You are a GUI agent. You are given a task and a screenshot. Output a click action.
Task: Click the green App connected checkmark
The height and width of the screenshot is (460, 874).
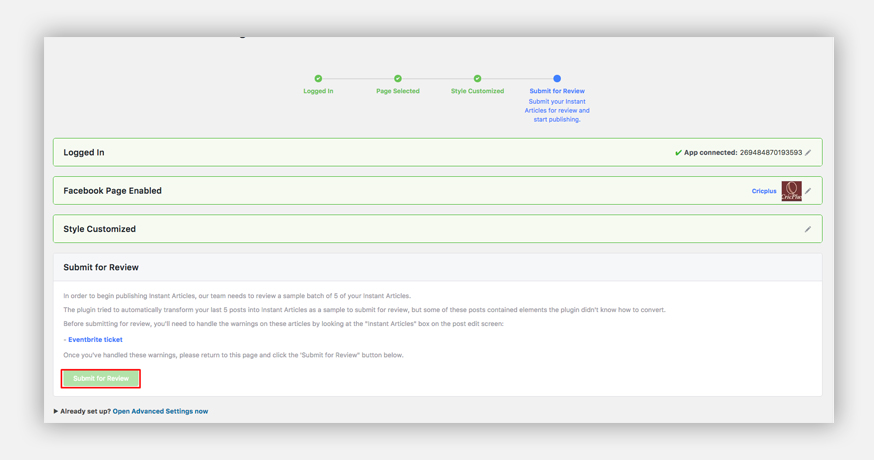coord(678,153)
